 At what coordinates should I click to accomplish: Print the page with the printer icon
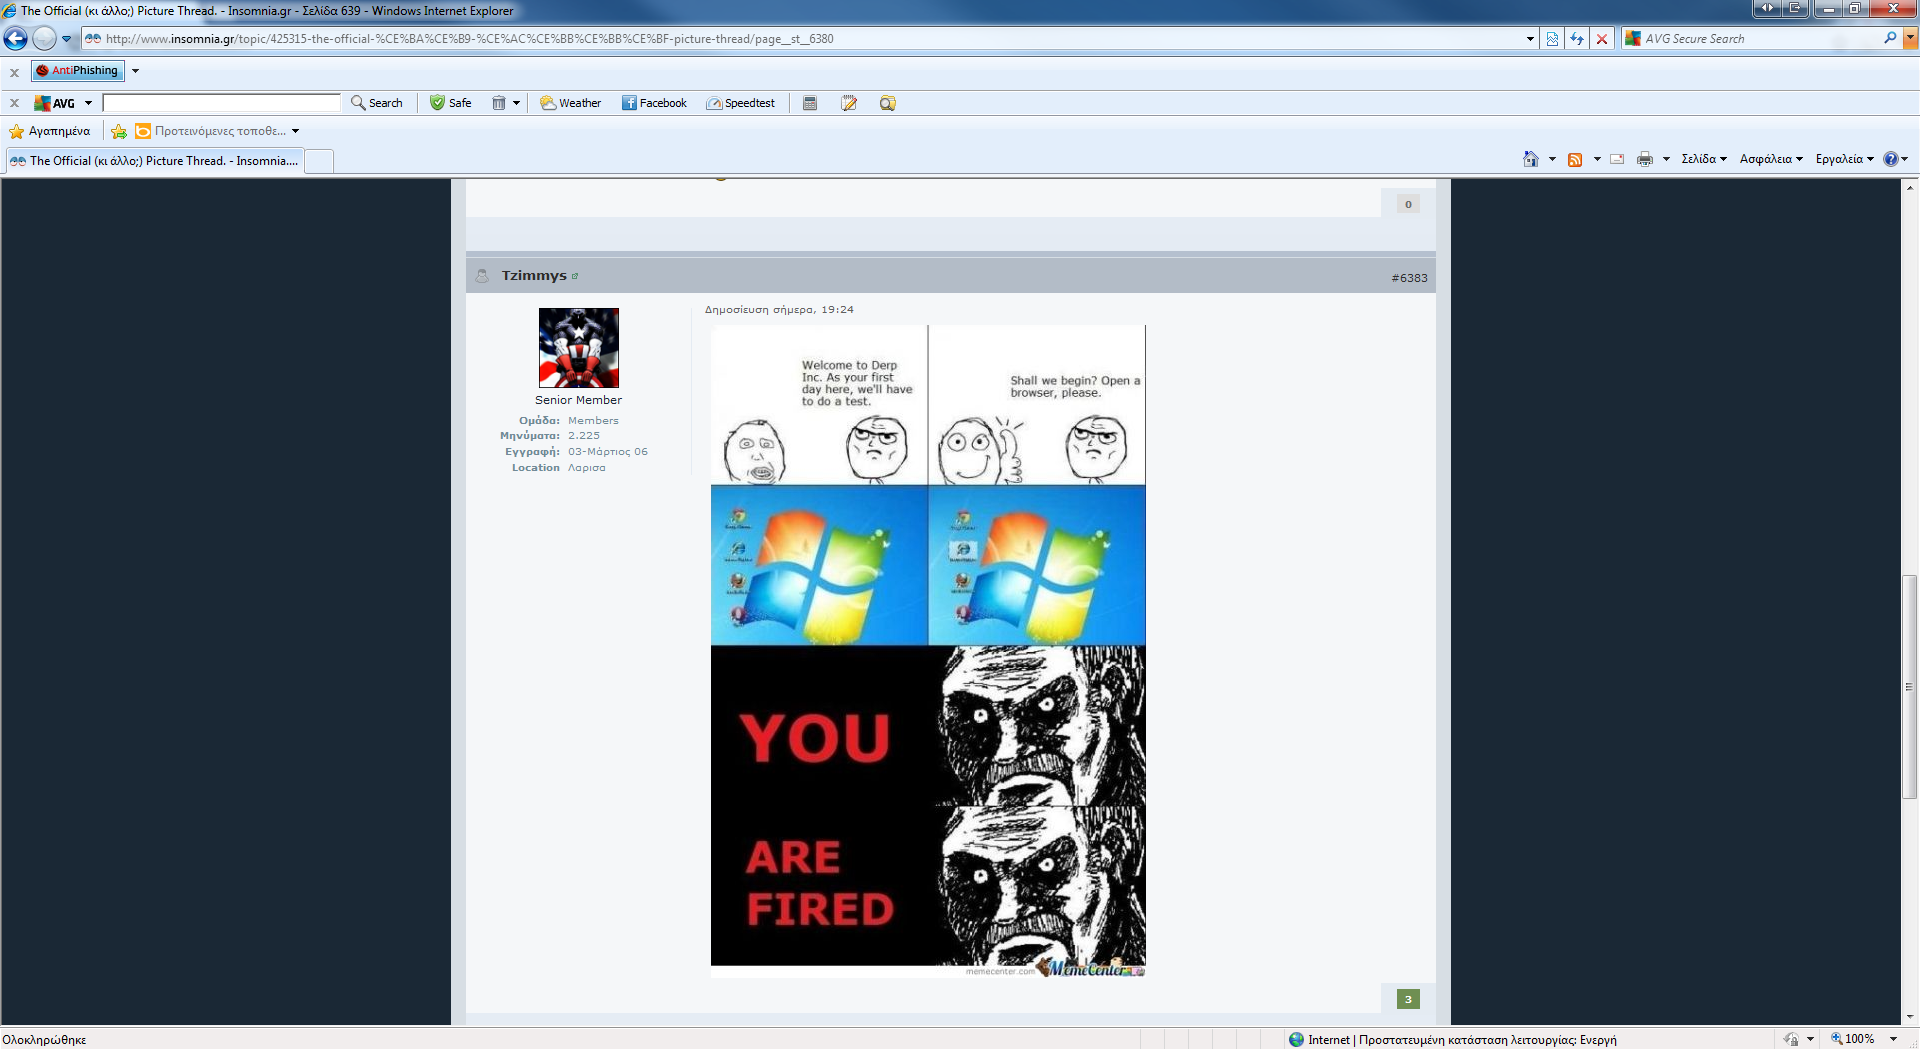click(1645, 159)
